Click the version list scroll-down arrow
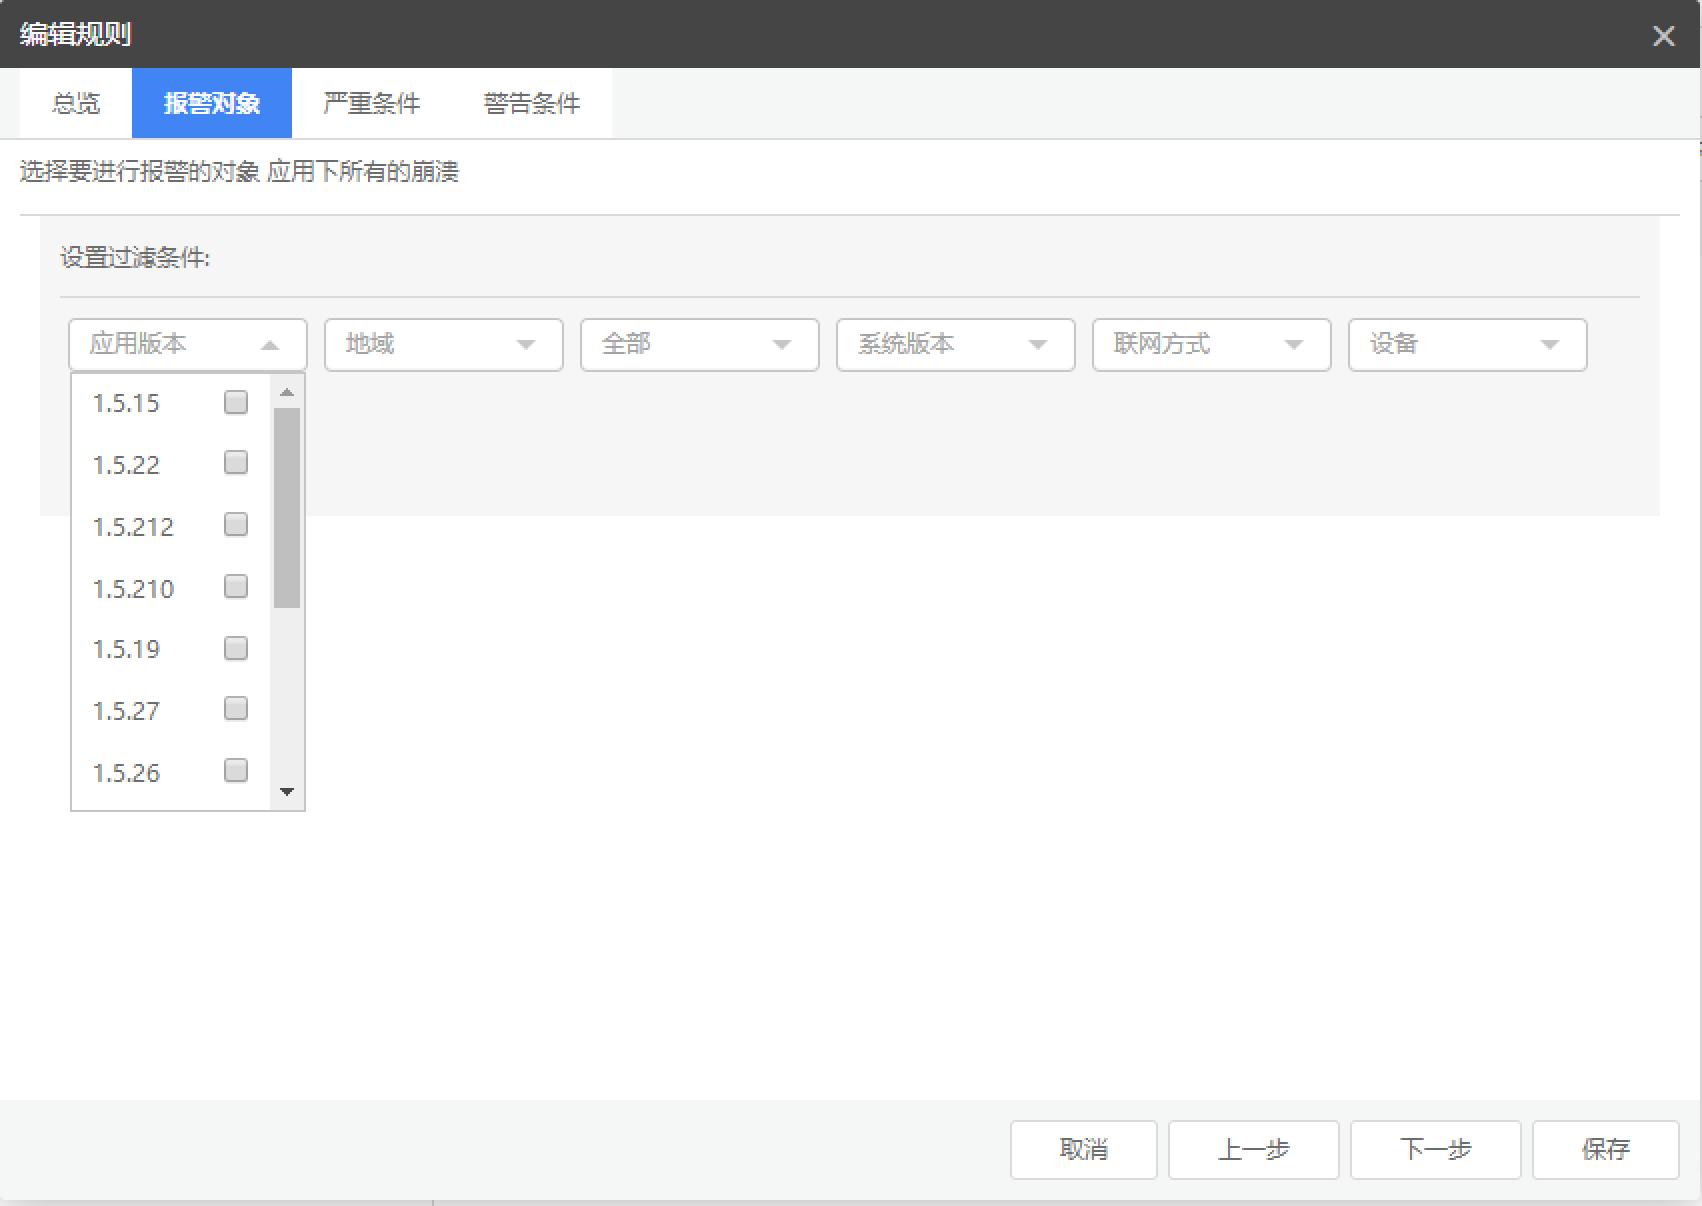The image size is (1702, 1206). 287,792
